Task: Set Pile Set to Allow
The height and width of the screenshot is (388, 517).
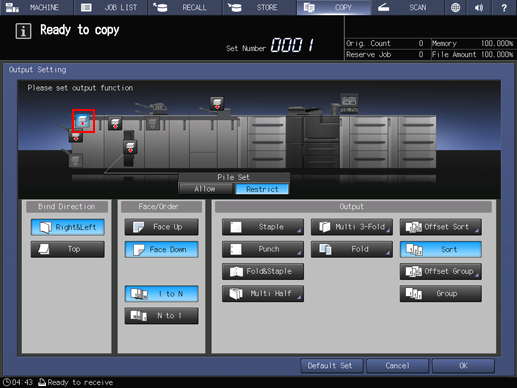Action: (205, 189)
